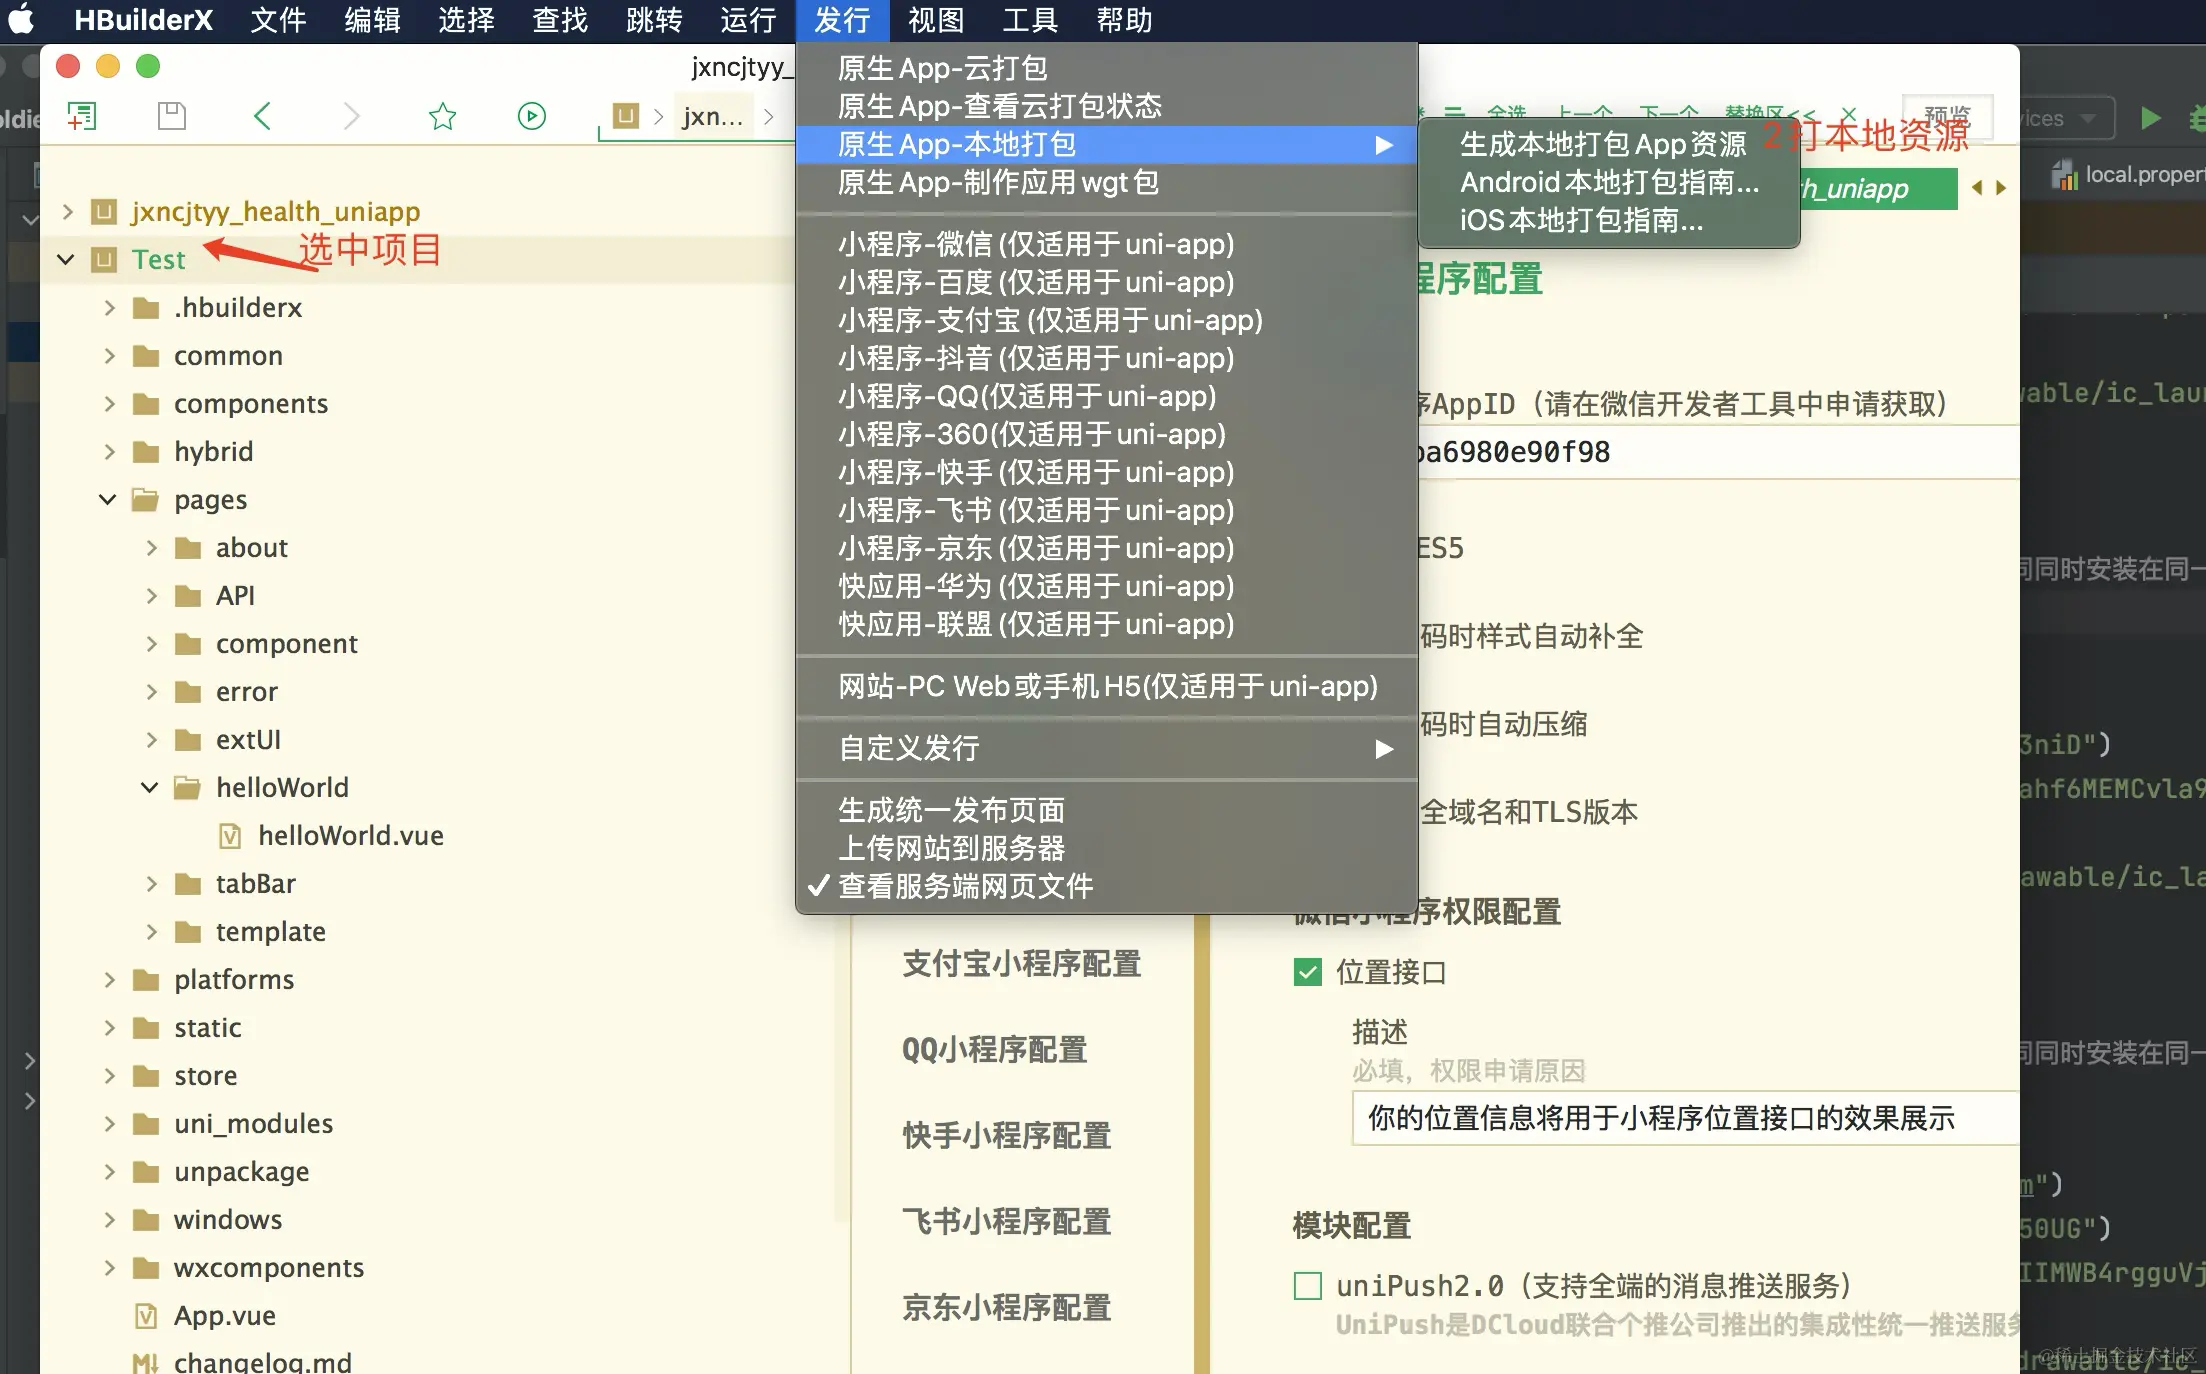Choose 生成统一发布页面 menu item

pyautogui.click(x=1107, y=810)
